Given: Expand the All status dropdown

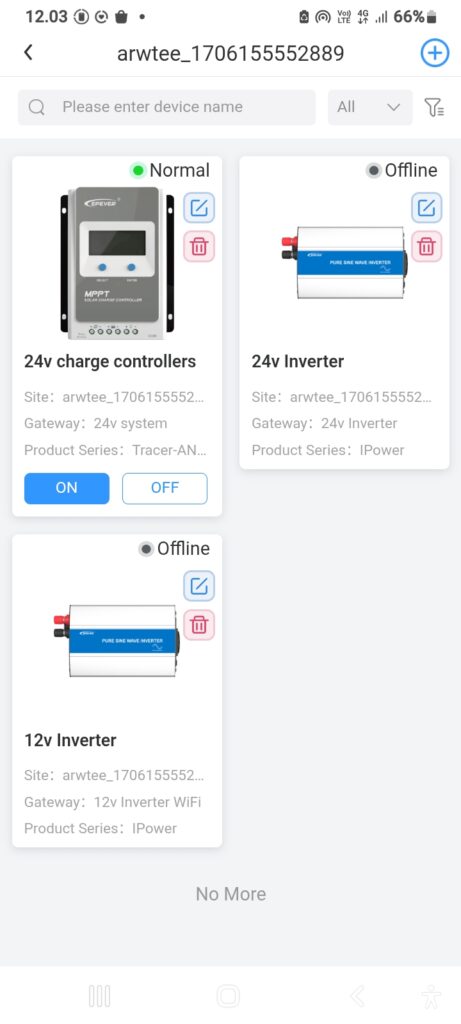Looking at the screenshot, I should pos(370,107).
